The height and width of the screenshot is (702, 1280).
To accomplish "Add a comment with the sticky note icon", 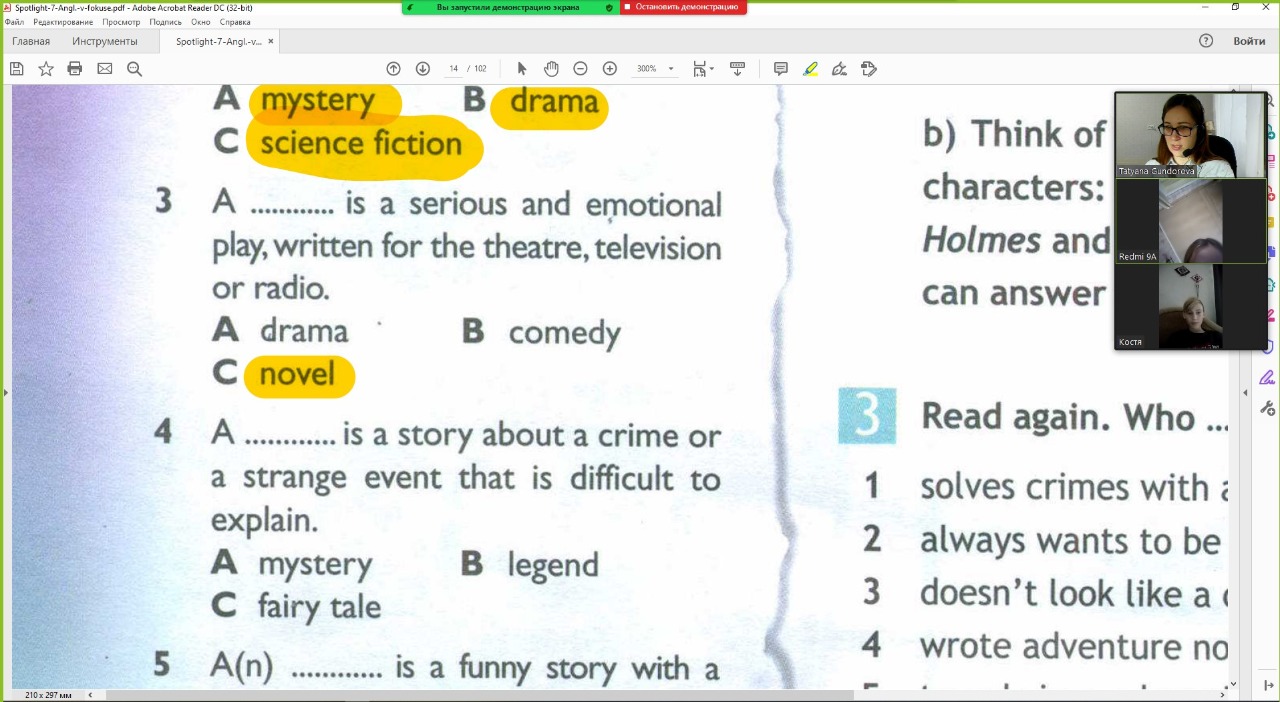I will [x=781, y=69].
